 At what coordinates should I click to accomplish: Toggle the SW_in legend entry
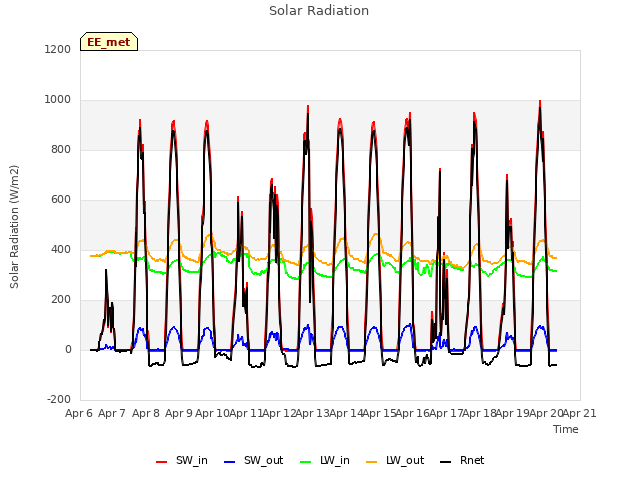pos(182,461)
